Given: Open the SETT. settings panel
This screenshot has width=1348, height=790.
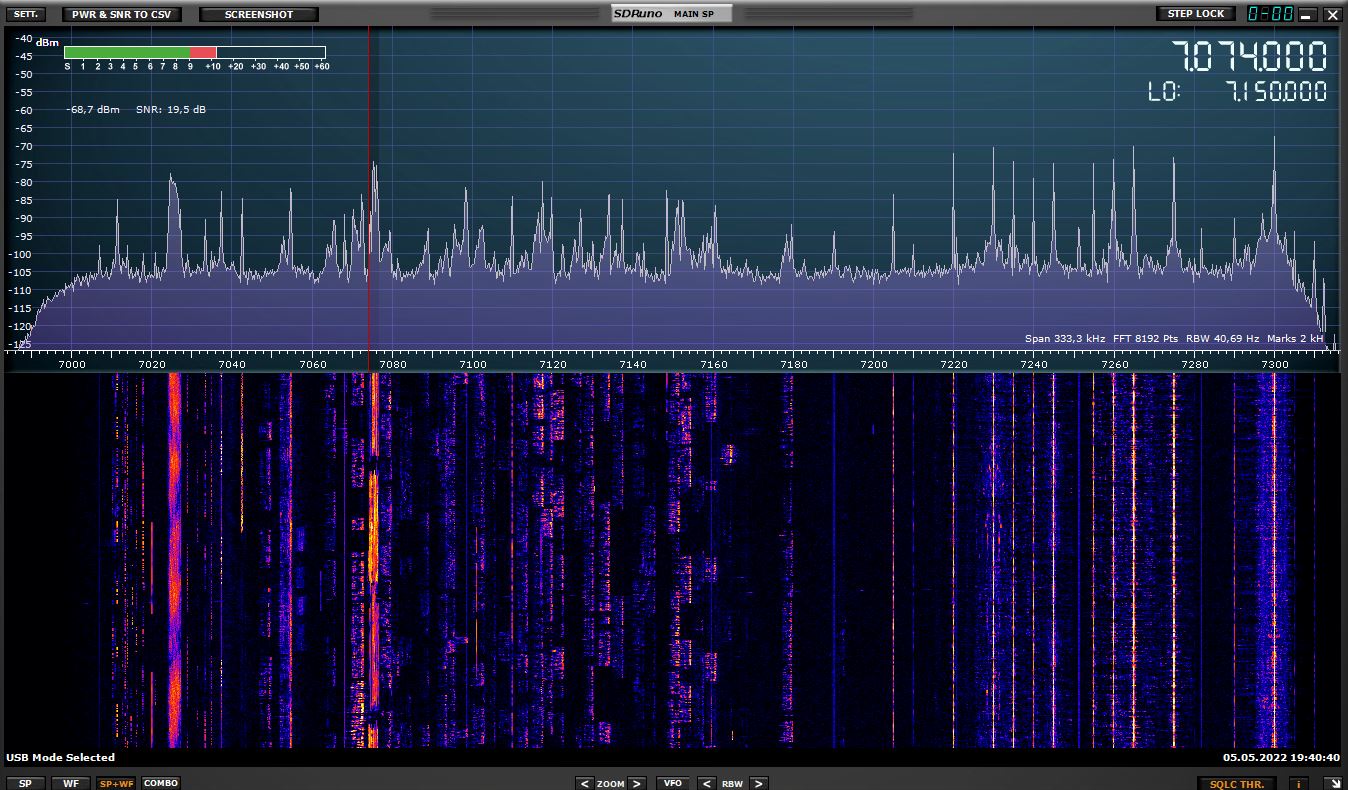Looking at the screenshot, I should click(x=25, y=14).
